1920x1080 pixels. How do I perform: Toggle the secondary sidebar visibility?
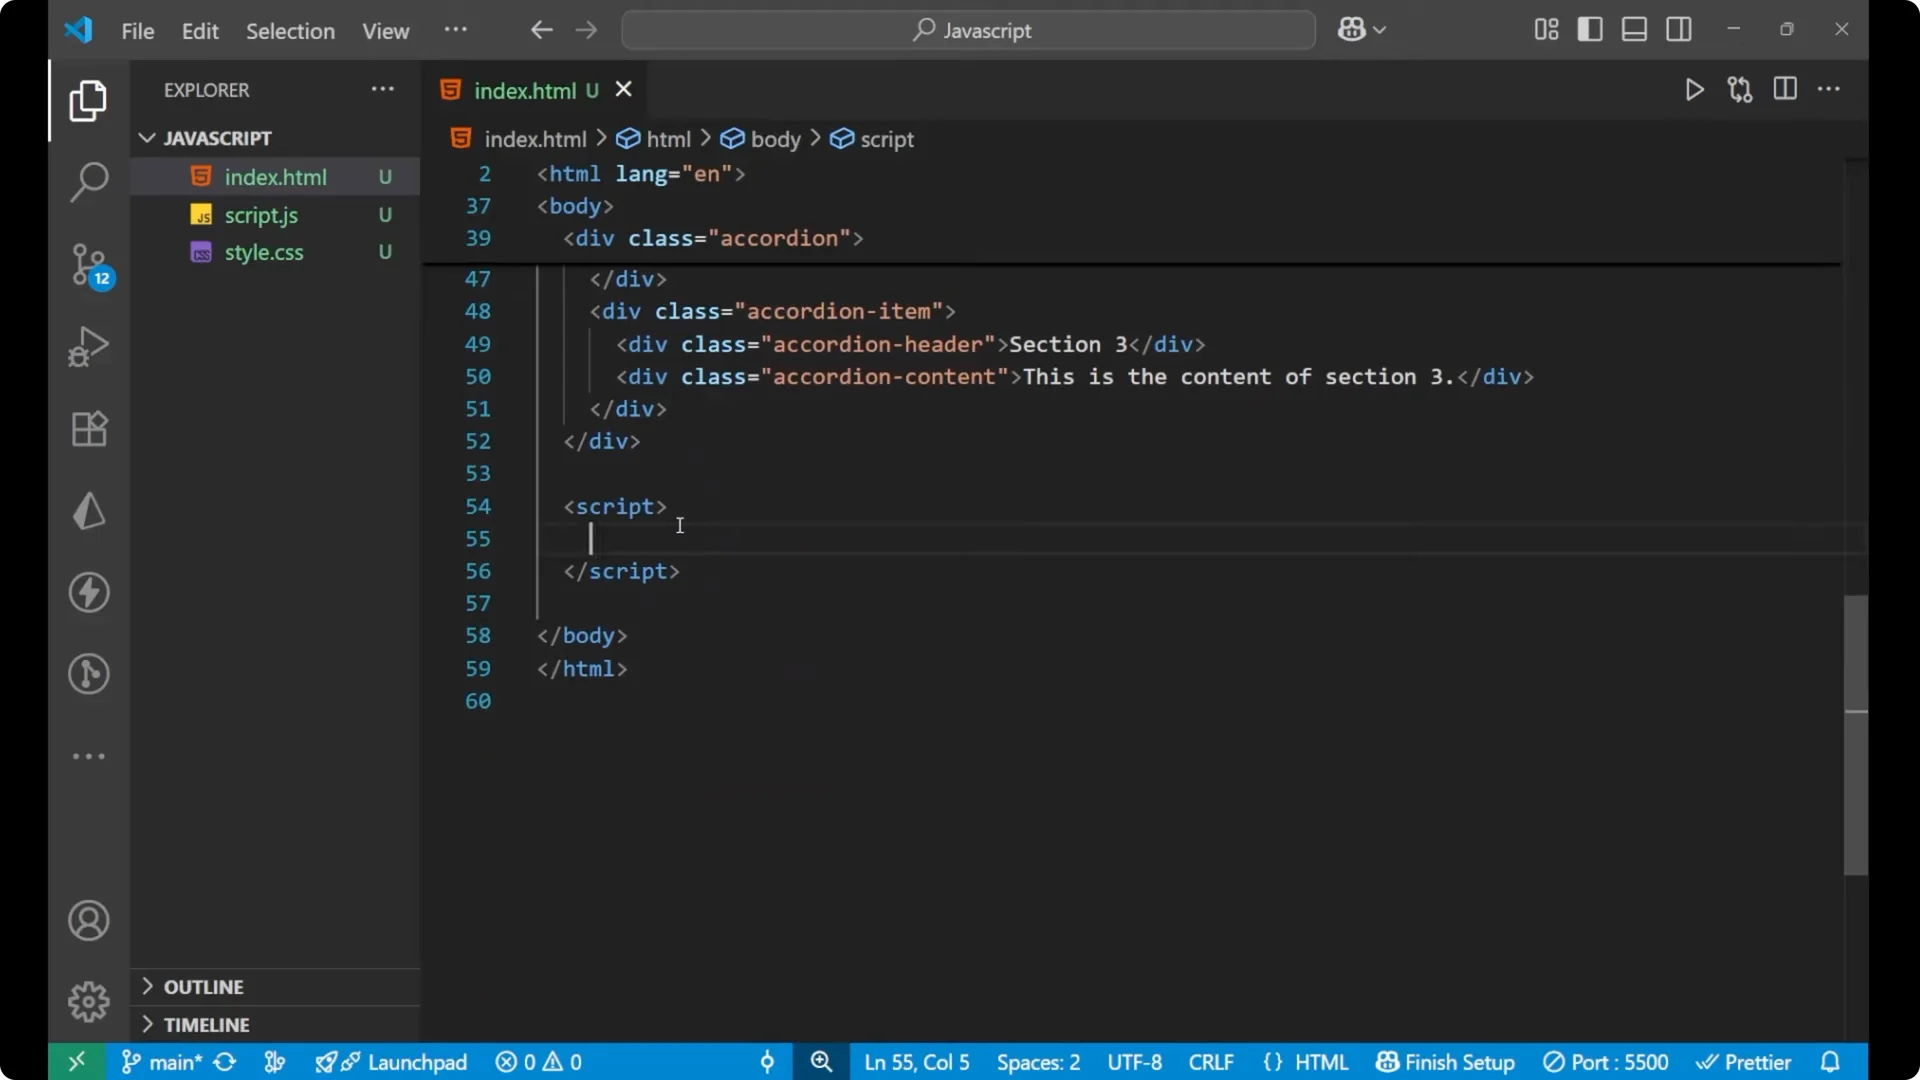pyautogui.click(x=1679, y=29)
